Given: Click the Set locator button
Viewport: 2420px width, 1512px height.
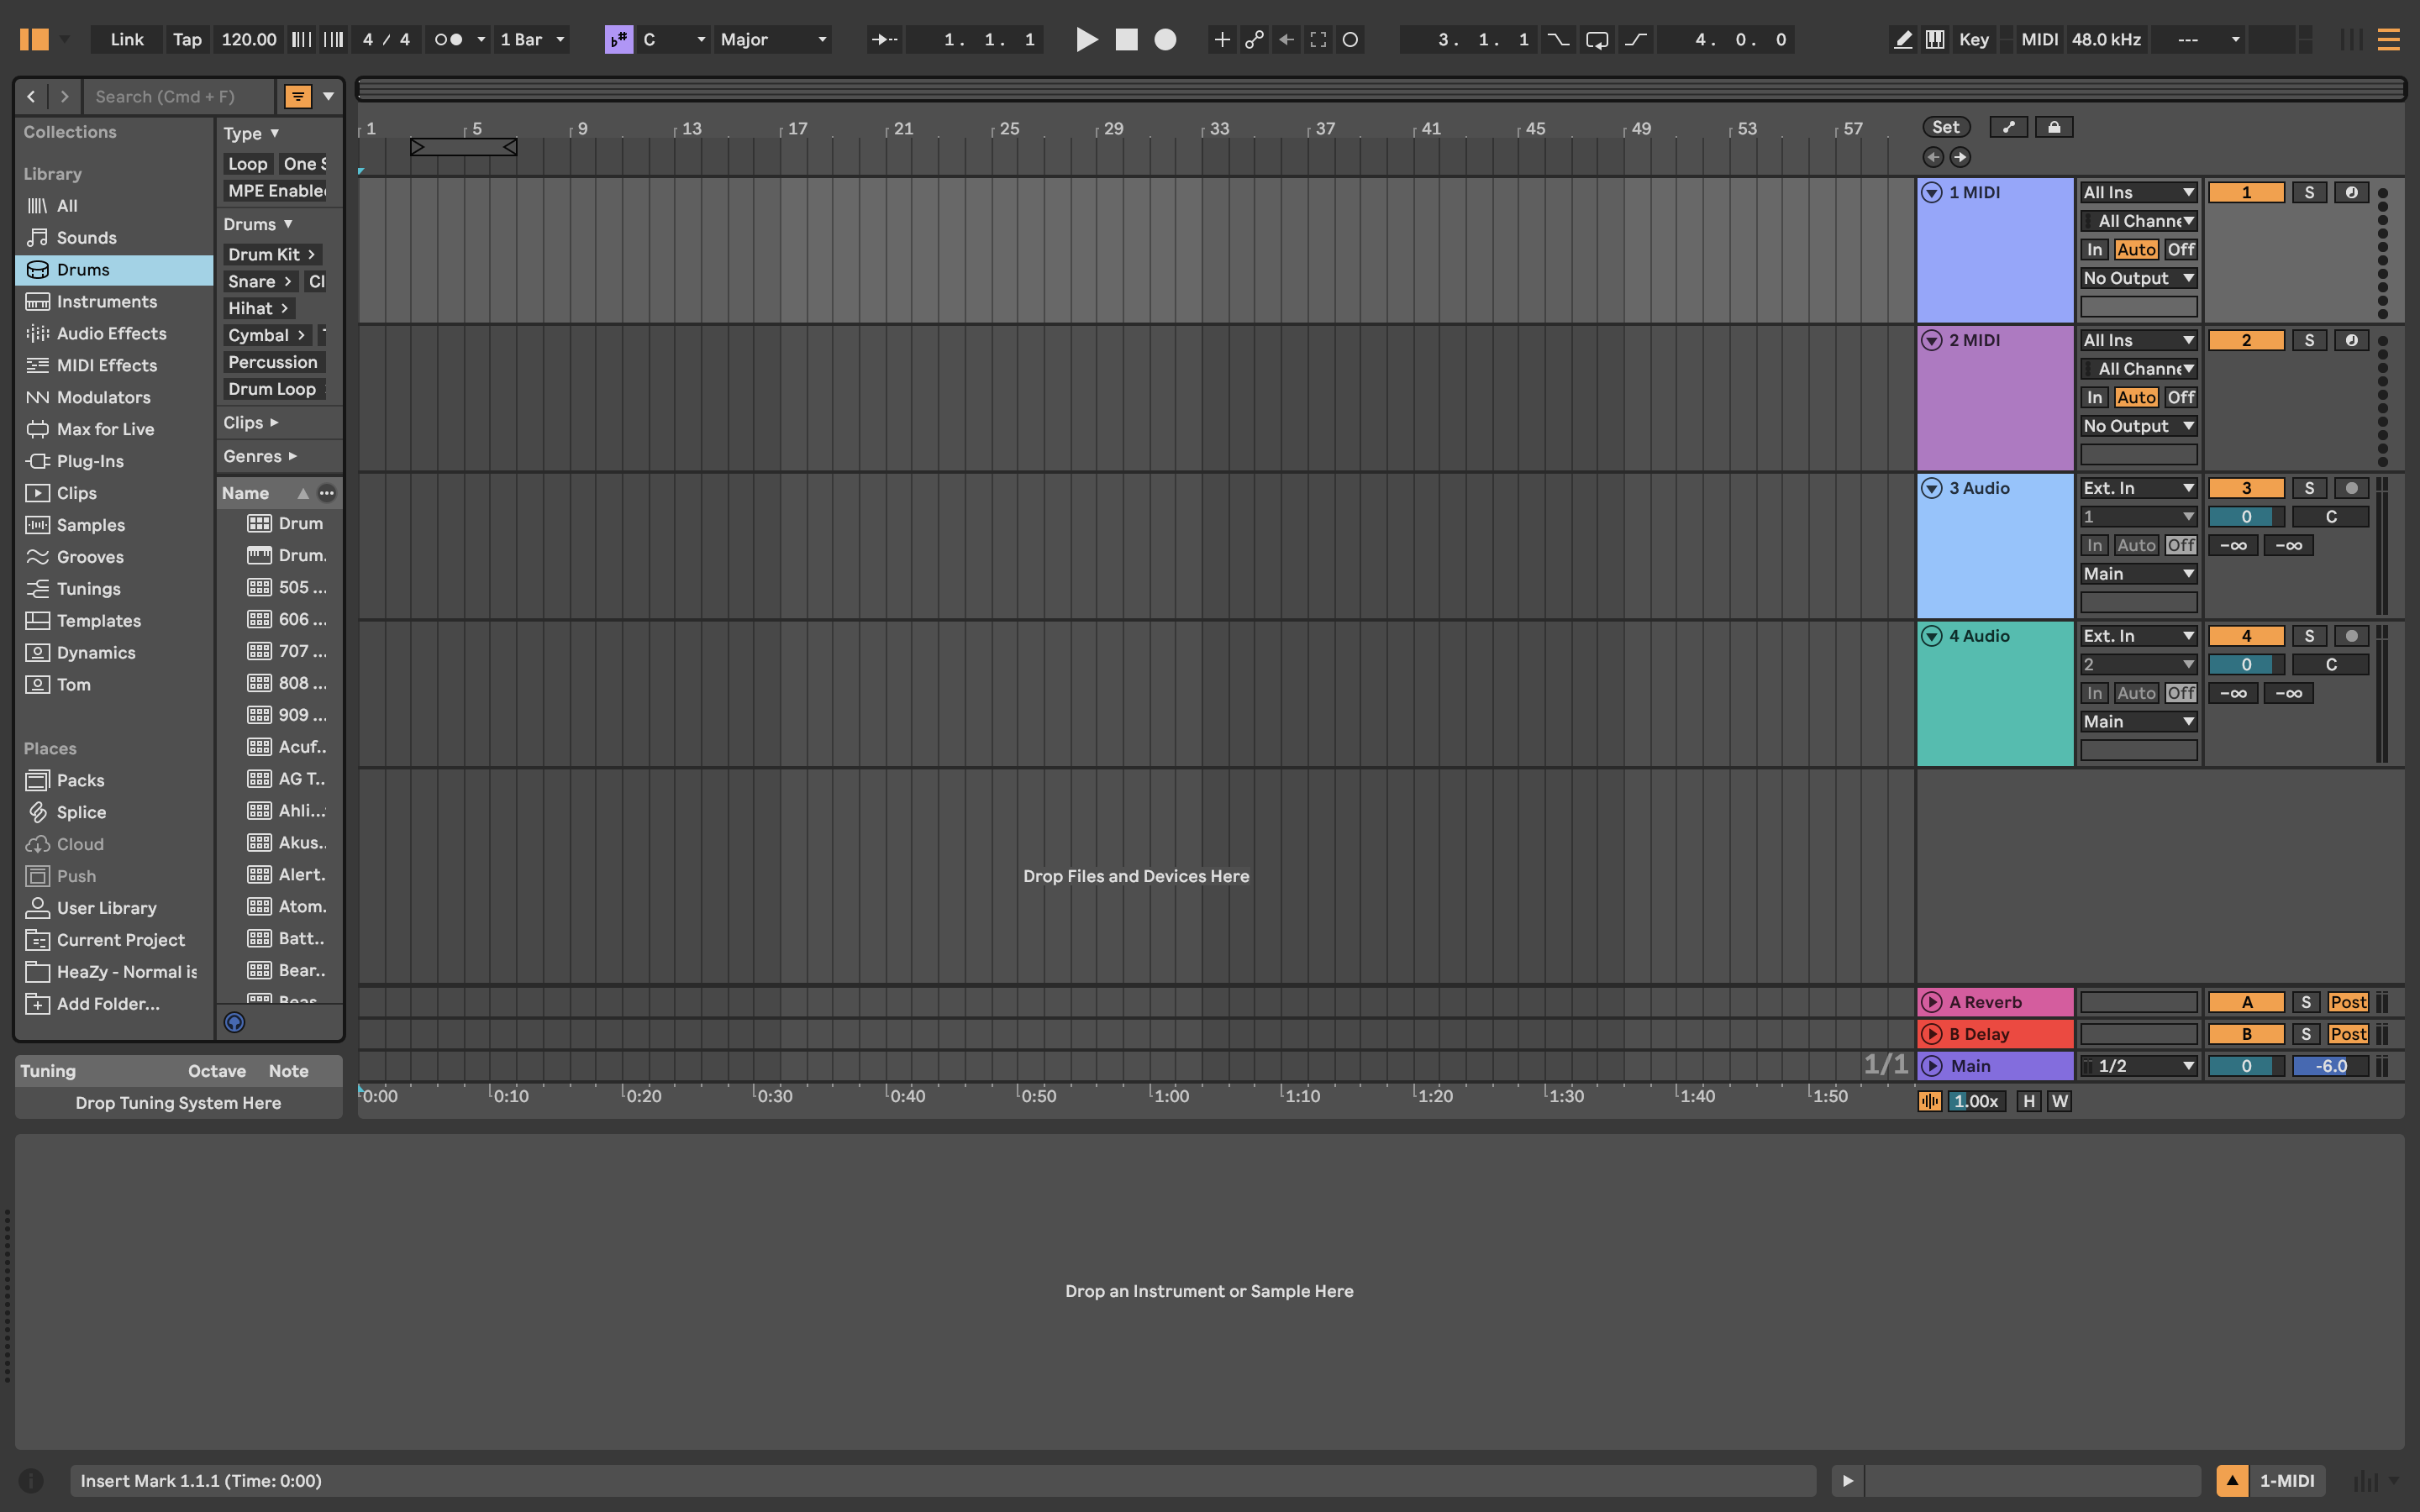Looking at the screenshot, I should tap(1946, 127).
